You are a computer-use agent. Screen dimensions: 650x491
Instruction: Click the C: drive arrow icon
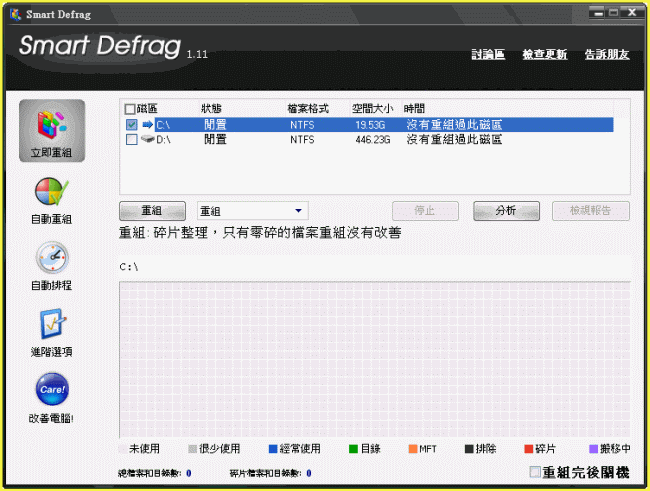point(146,125)
